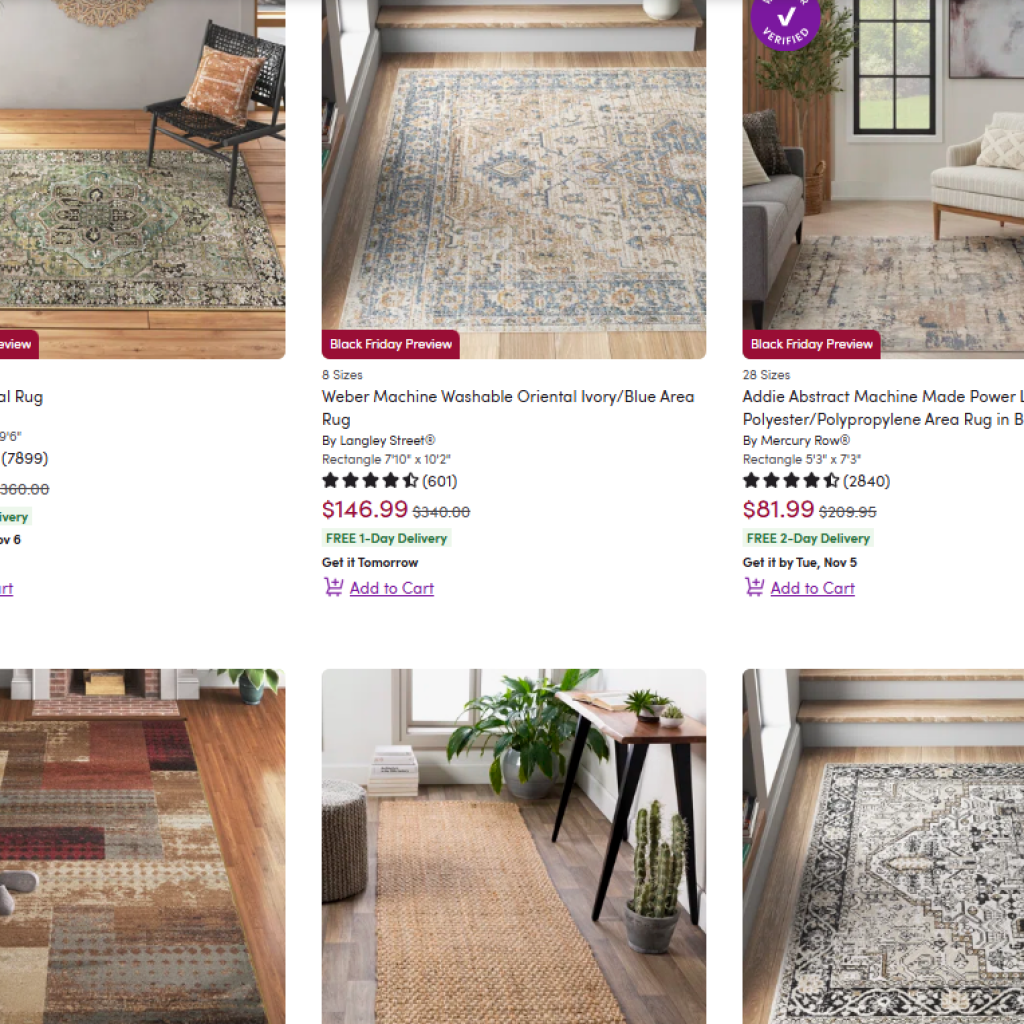1024x1024 pixels.
Task: Click the (601) reviews count
Action: (x=440, y=481)
